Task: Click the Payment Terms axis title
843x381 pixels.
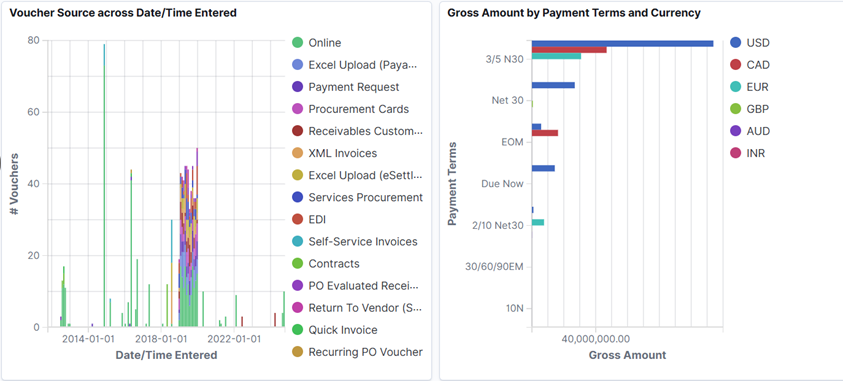Action: [453, 184]
